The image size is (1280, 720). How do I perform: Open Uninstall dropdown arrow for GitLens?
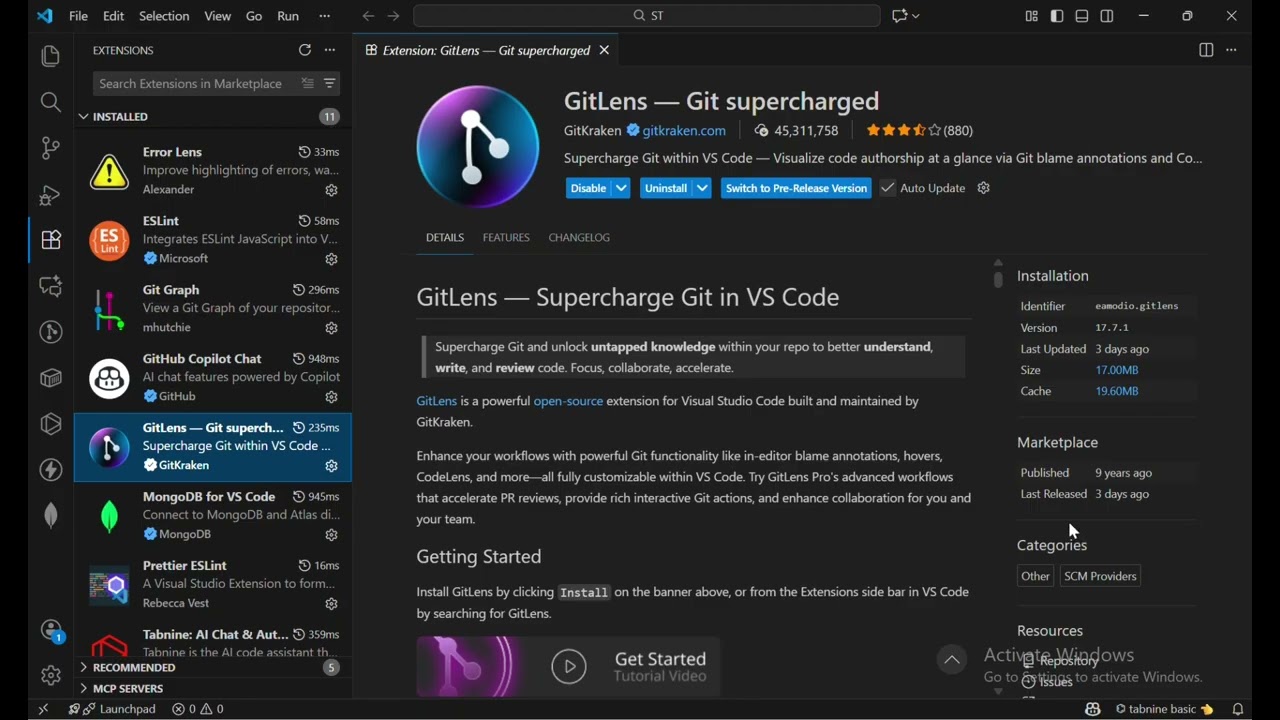703,189
